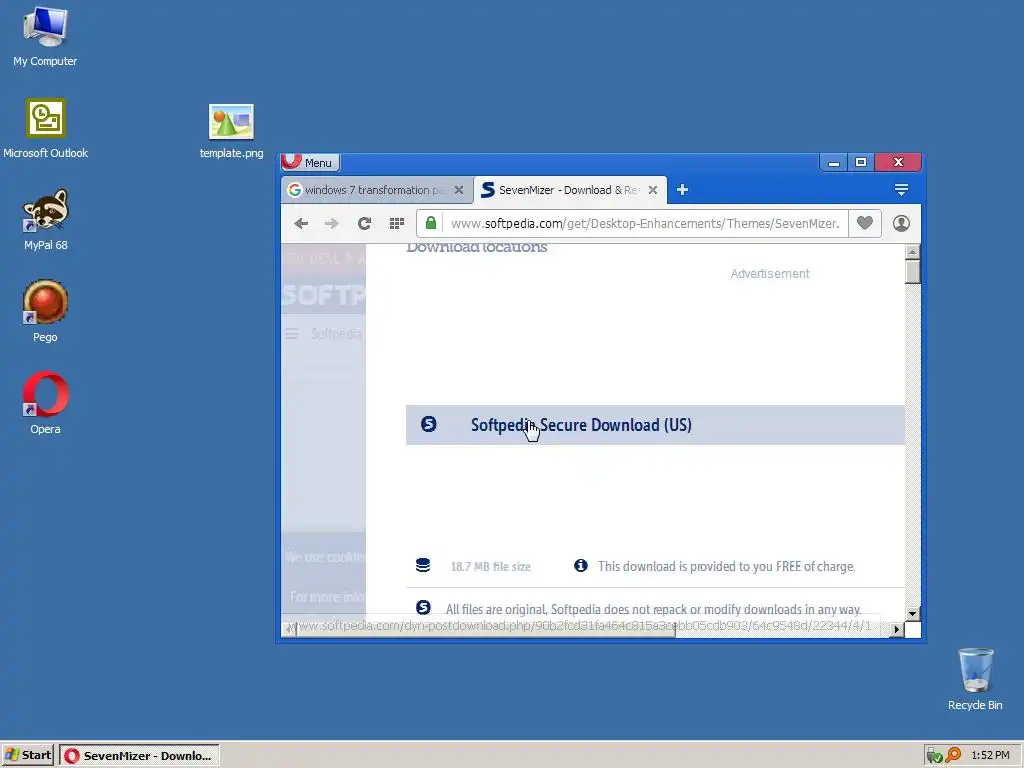Click the Softpedia S logo beside download link
Image resolution: width=1024 pixels, height=768 pixels.
tap(428, 424)
